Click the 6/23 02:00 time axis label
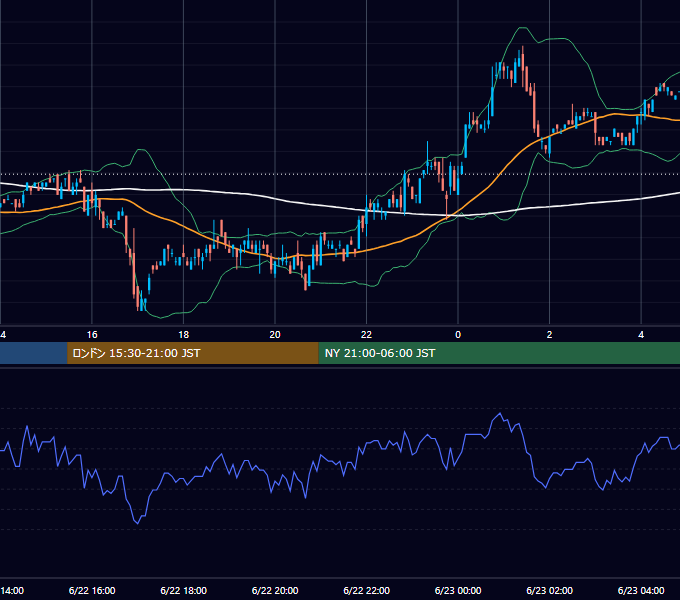This screenshot has width=680, height=600. click(x=549, y=590)
